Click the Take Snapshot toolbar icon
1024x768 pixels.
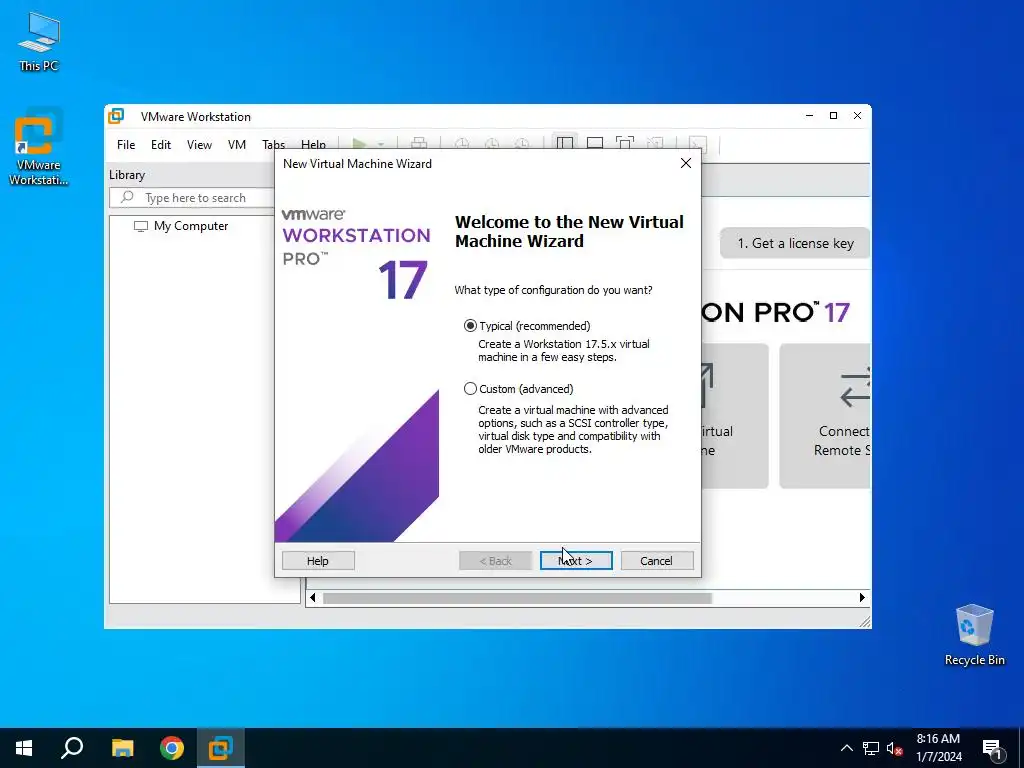point(462,144)
